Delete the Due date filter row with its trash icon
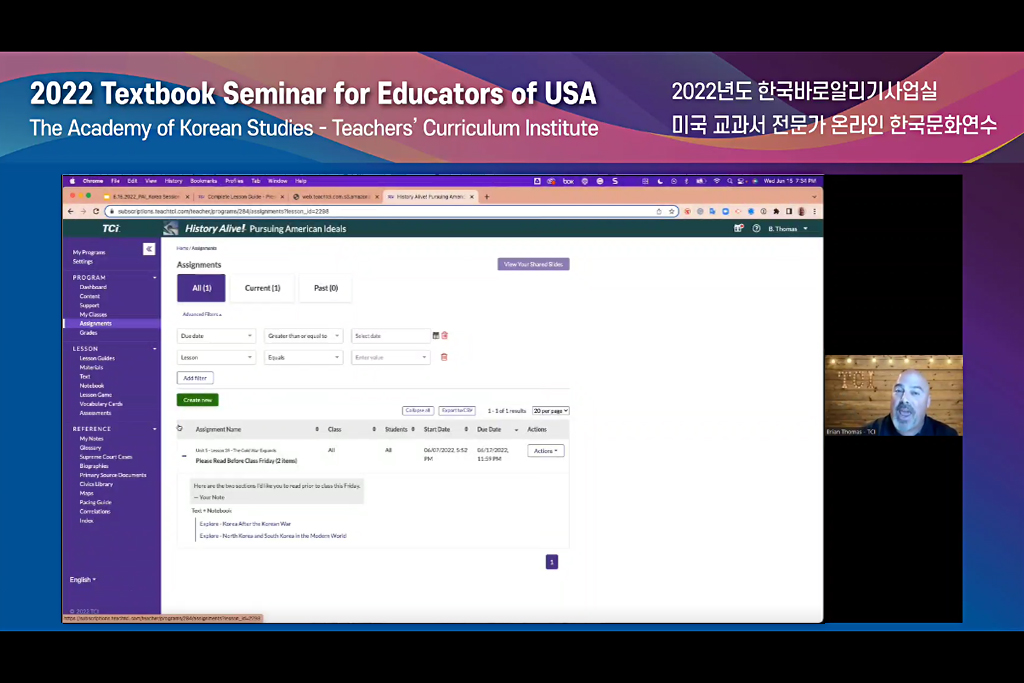Viewport: 1024px width, 683px height. 445,336
